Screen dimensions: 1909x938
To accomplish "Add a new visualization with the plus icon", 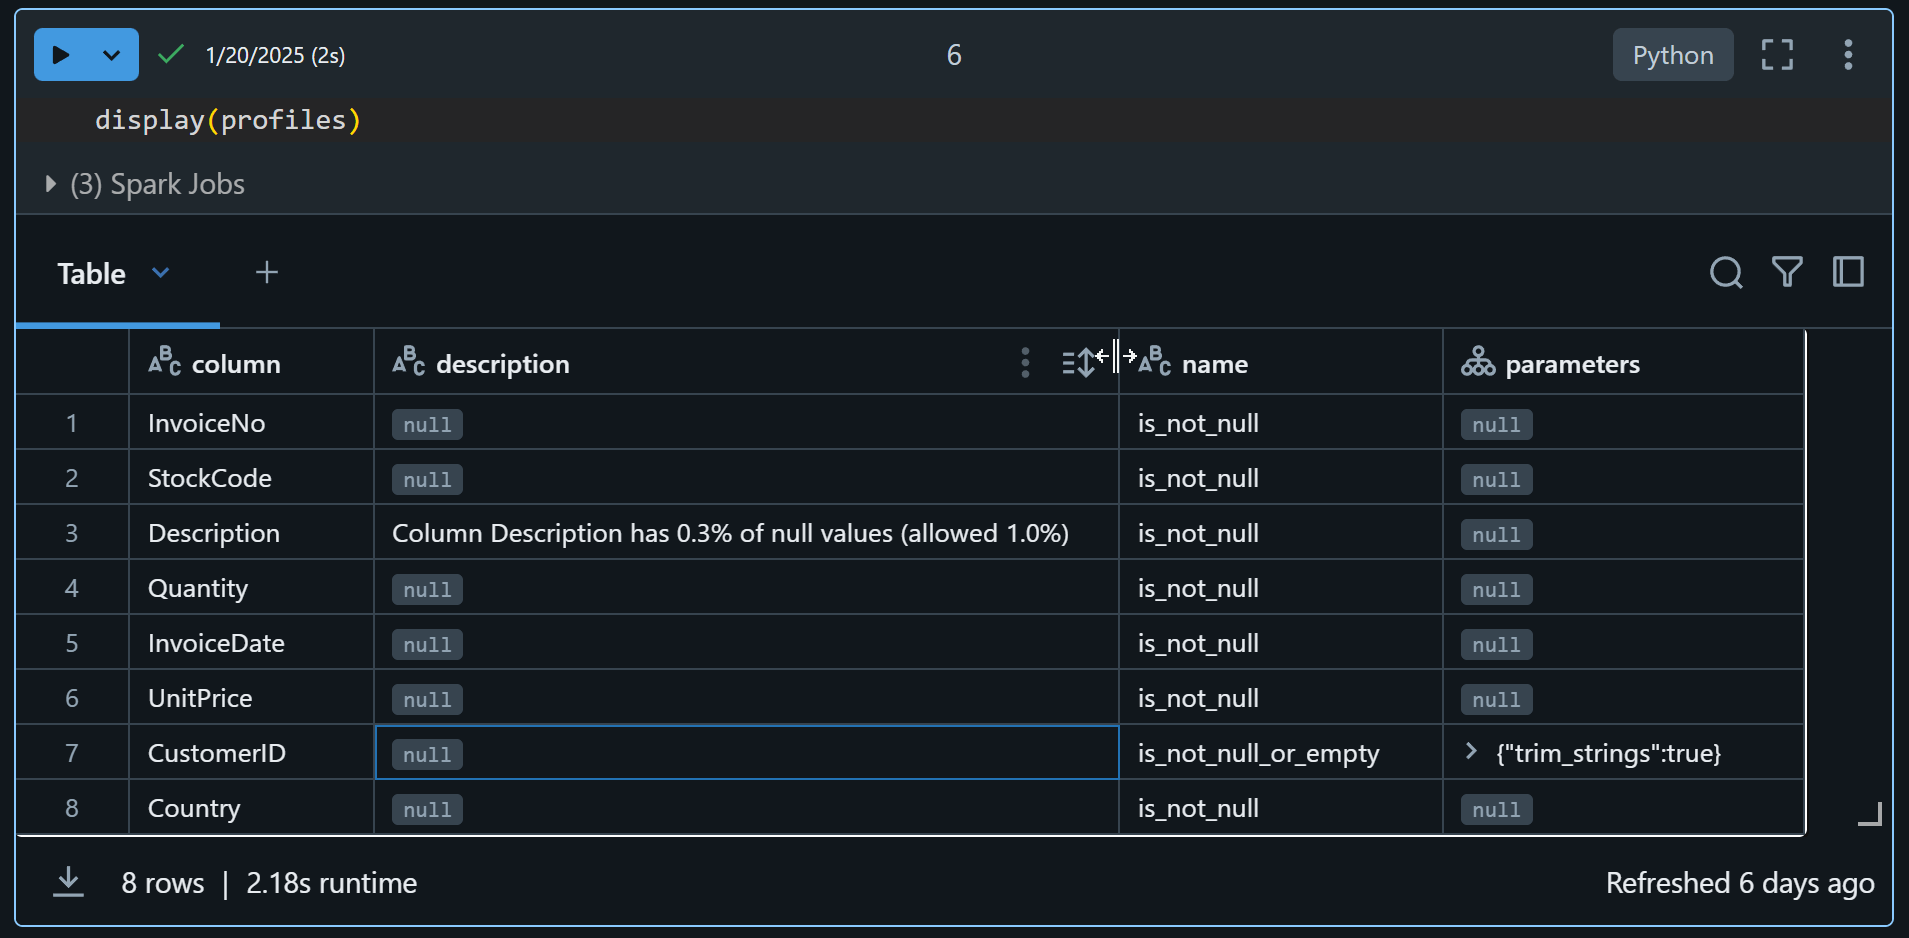I will (266, 271).
